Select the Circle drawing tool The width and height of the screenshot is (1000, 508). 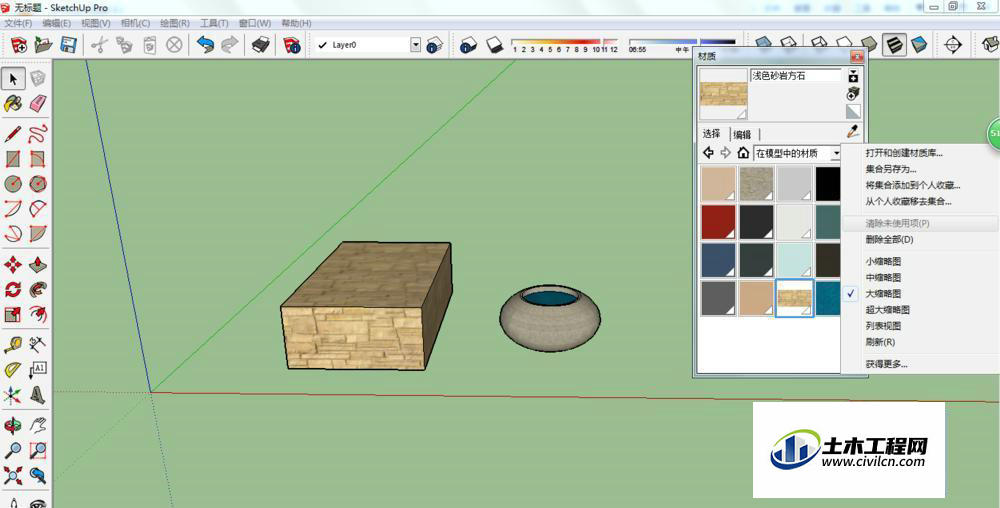(13, 184)
